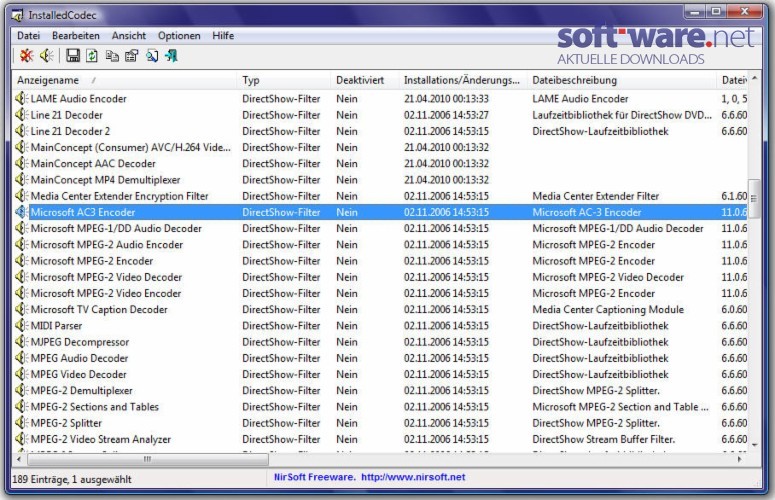Click the vertical scrollbar up arrow
This screenshot has height=500, width=775.
[754, 79]
